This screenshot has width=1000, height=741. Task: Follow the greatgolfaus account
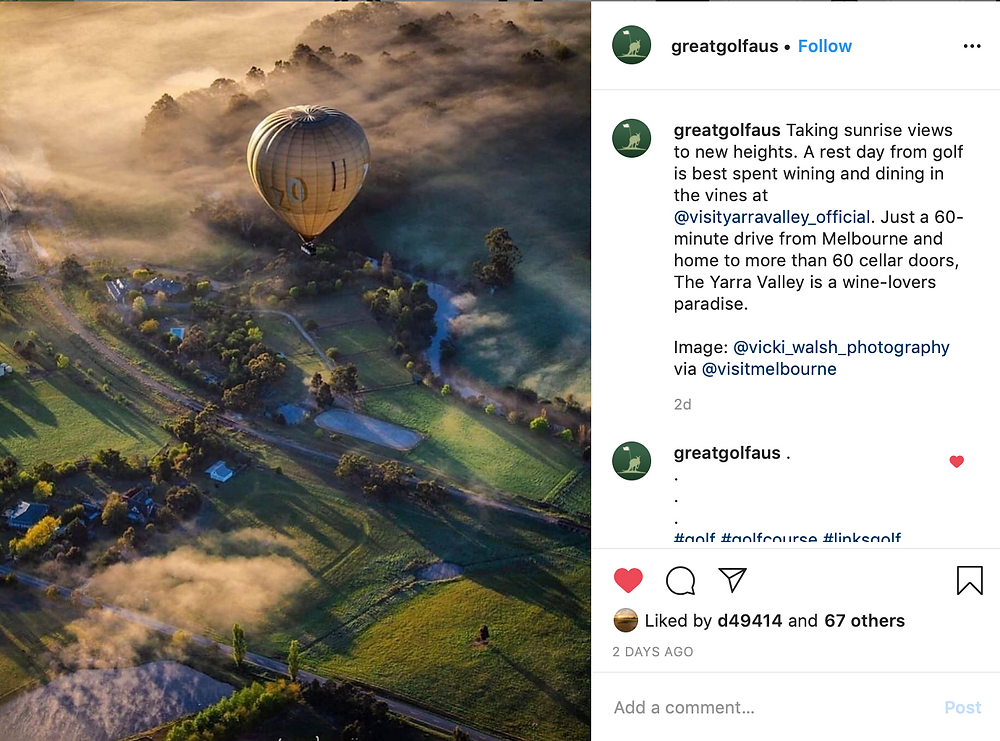[825, 46]
